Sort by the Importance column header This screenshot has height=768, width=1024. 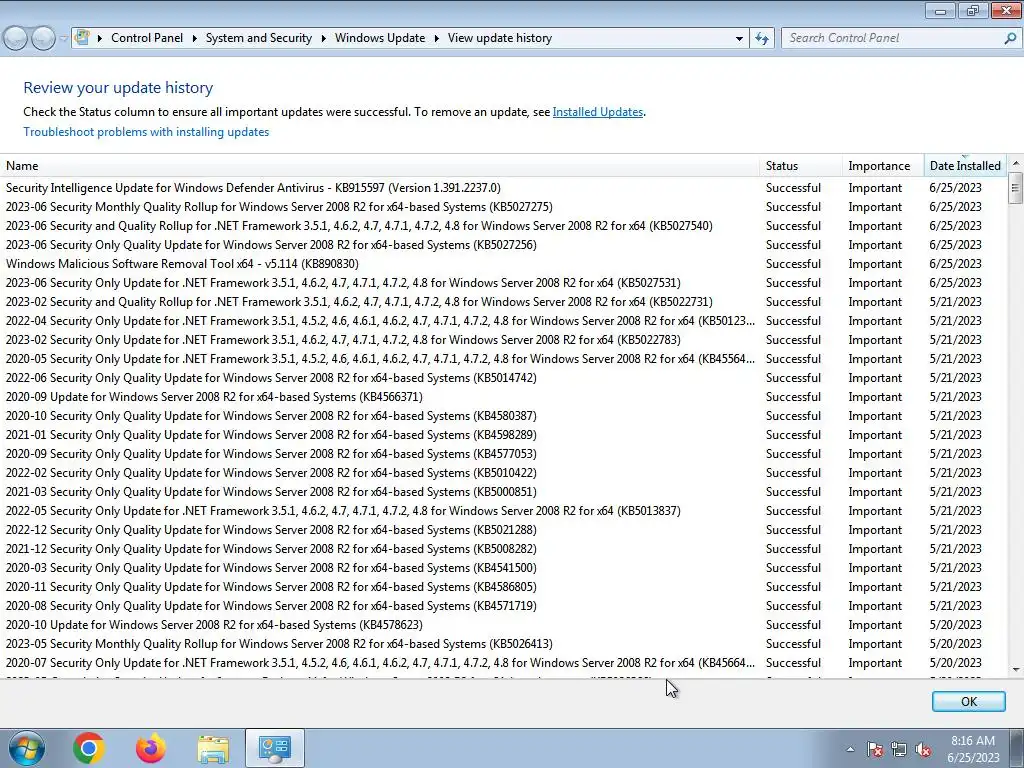pos(883,166)
